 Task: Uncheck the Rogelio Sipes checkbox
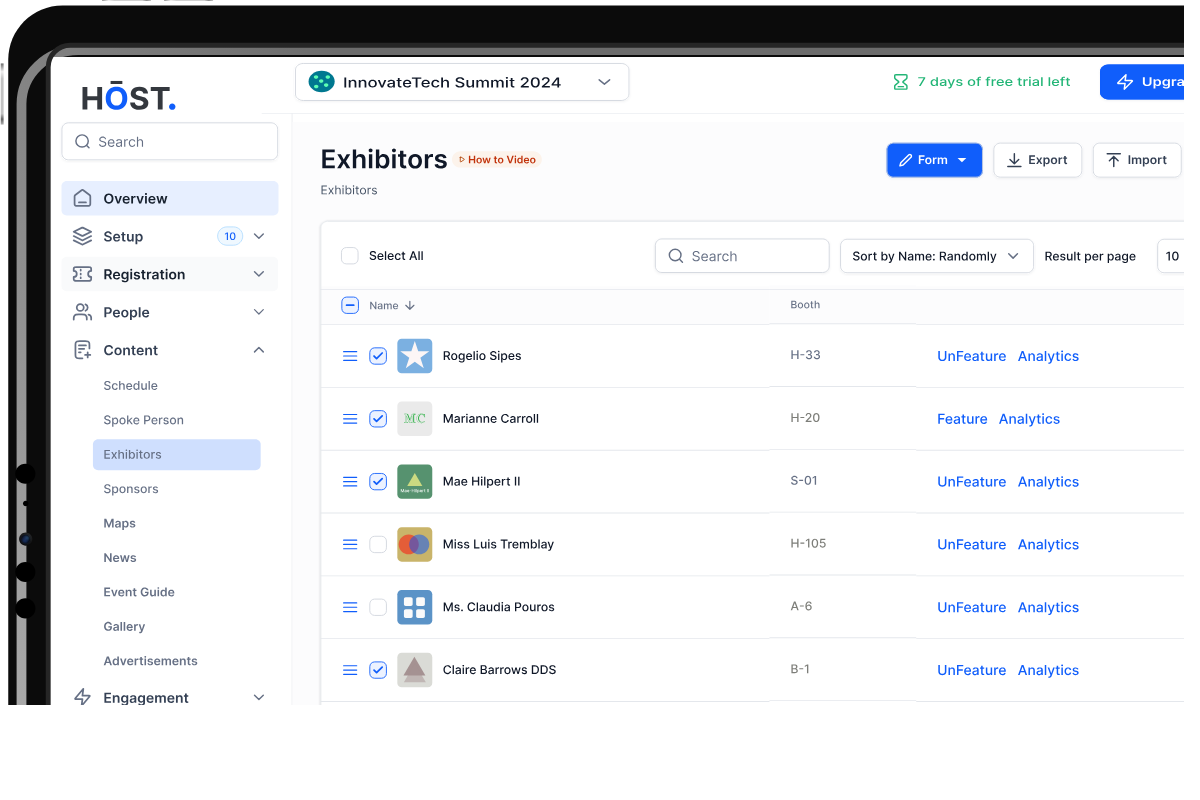coord(378,356)
